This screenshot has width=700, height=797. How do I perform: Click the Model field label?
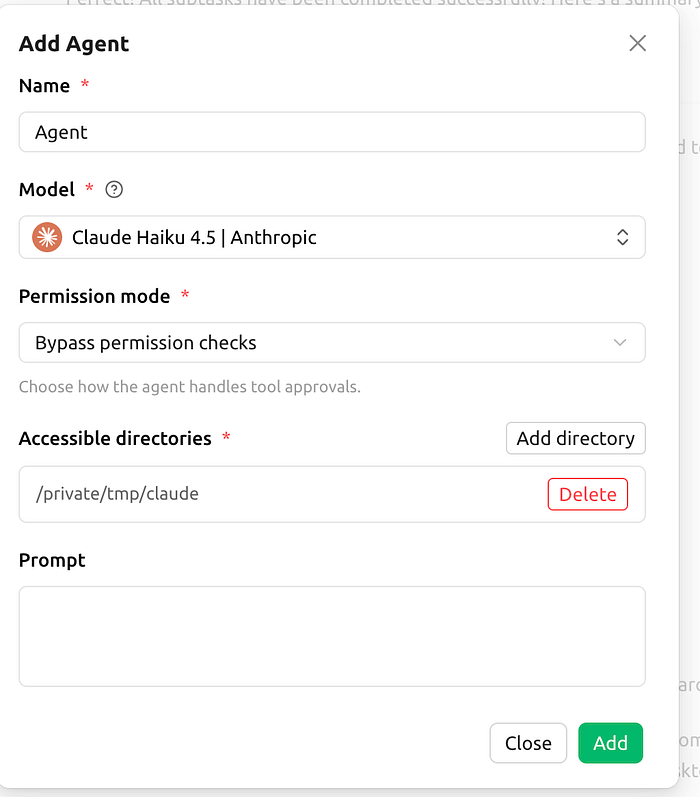point(46,190)
